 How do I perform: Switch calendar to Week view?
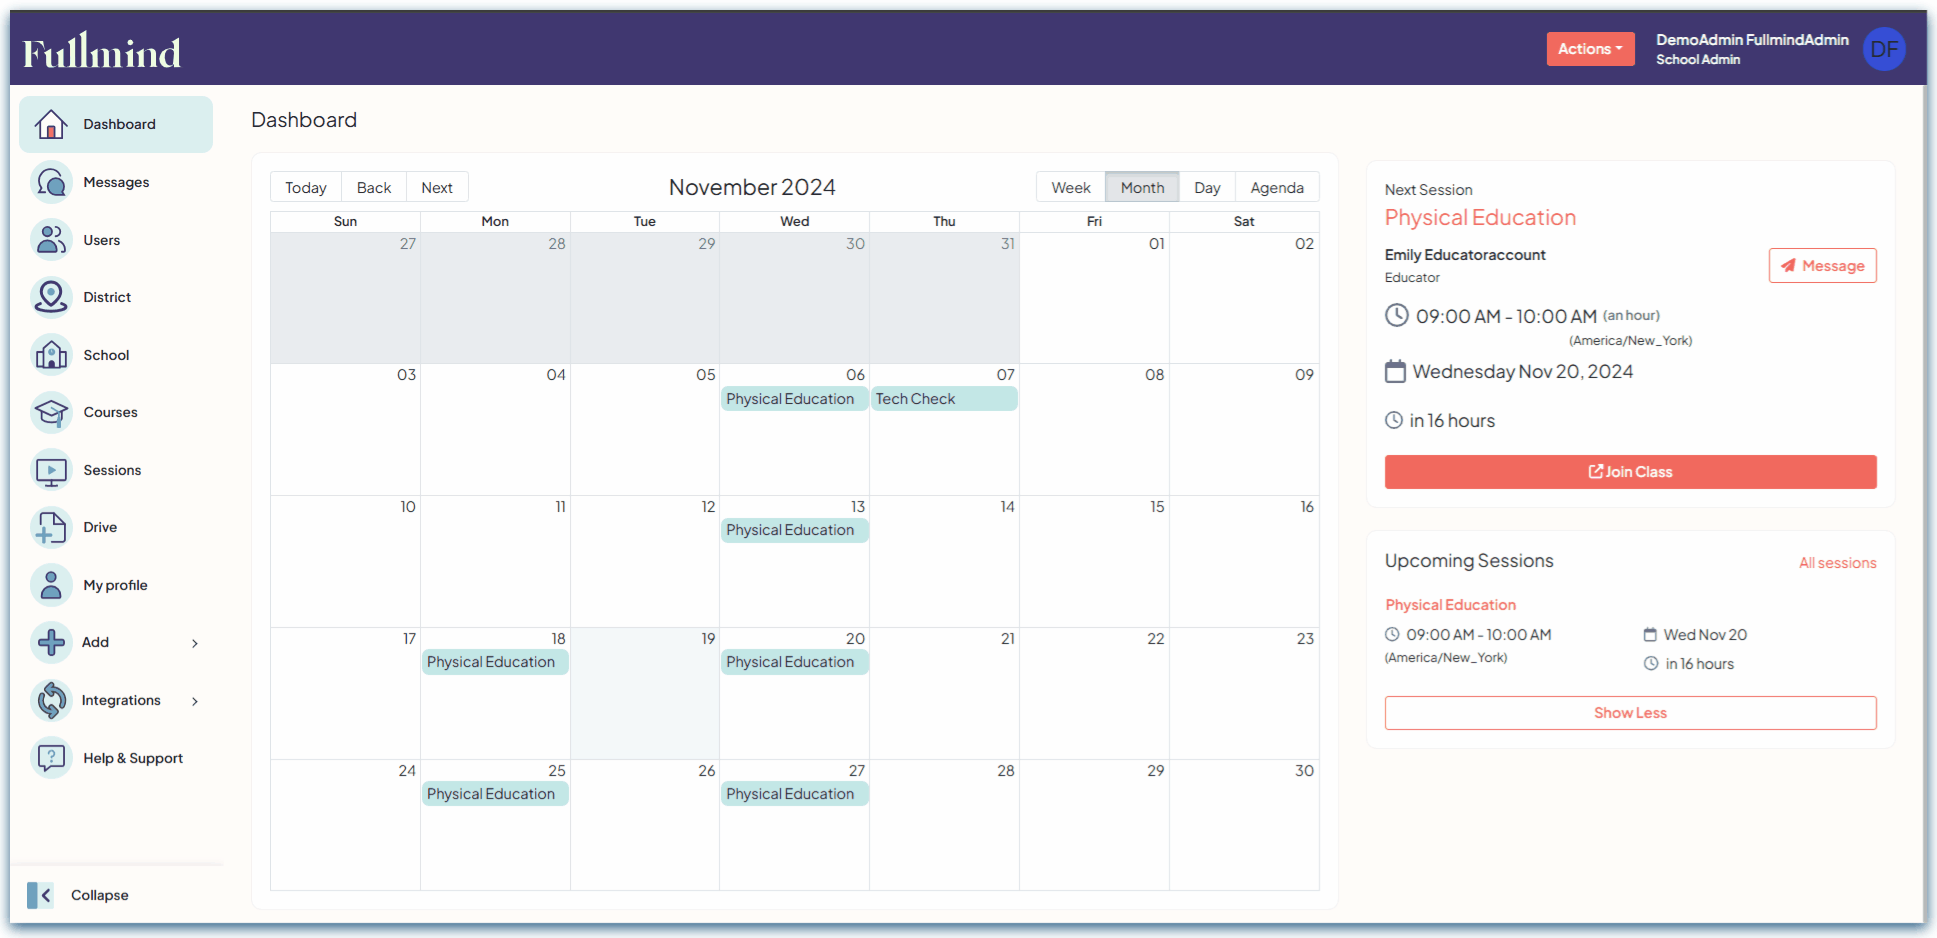(x=1070, y=187)
